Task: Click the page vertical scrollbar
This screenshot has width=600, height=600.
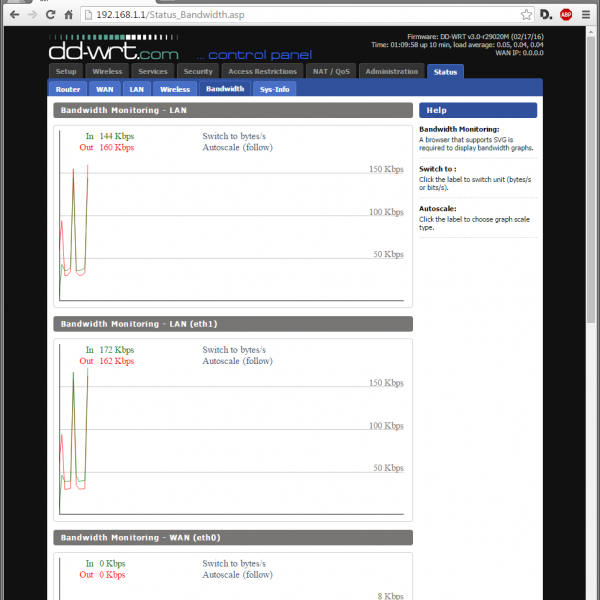Action: click(593, 200)
